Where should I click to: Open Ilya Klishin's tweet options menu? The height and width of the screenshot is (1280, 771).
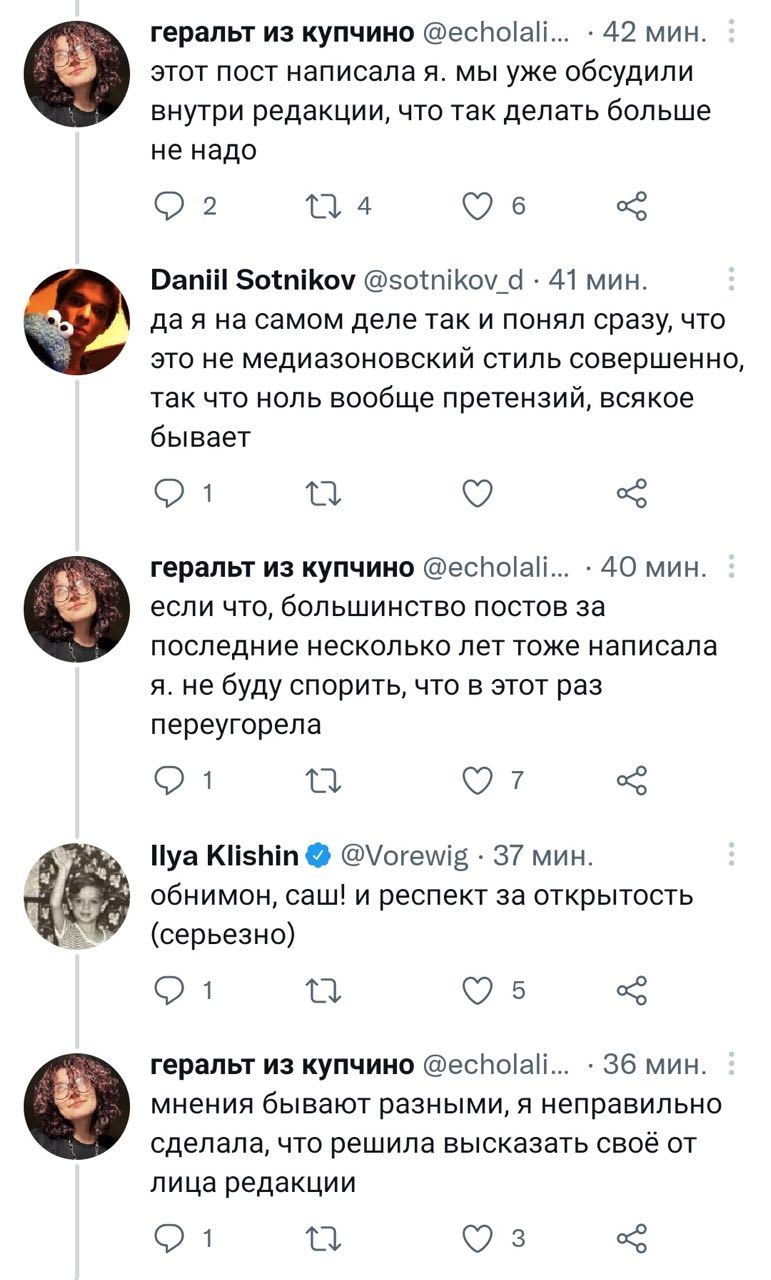(733, 853)
